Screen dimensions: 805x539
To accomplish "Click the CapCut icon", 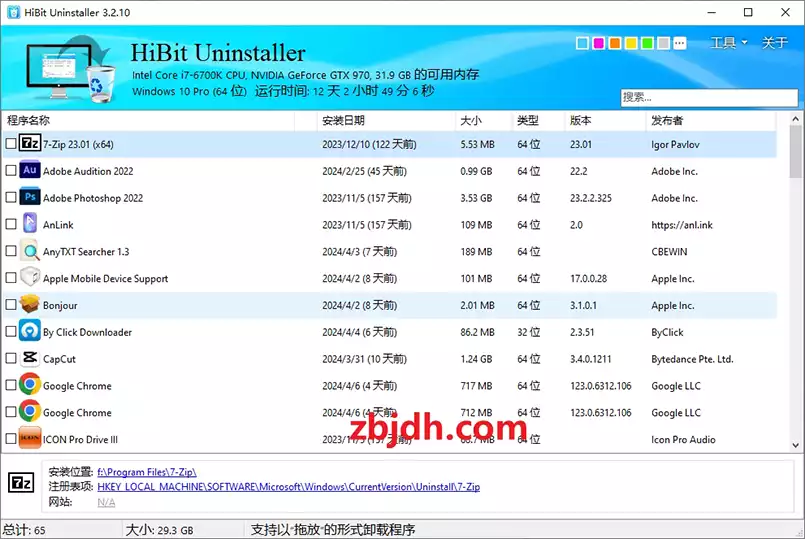I will point(30,358).
